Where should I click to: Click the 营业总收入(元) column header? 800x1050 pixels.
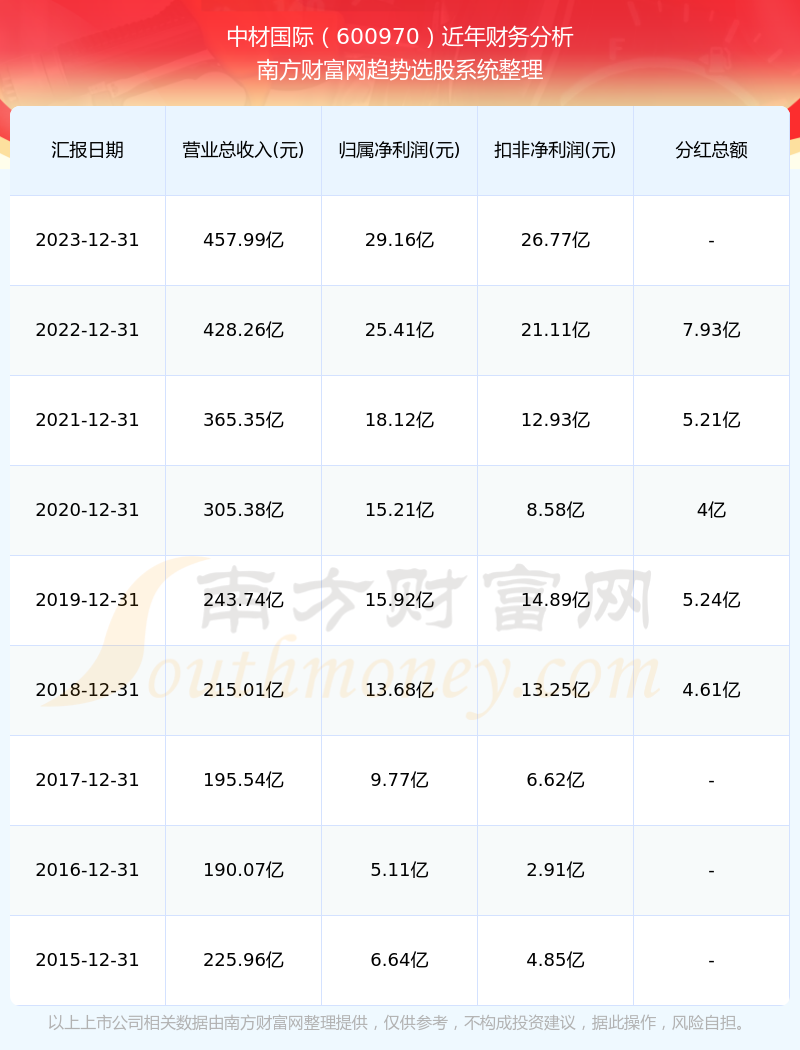(244, 150)
